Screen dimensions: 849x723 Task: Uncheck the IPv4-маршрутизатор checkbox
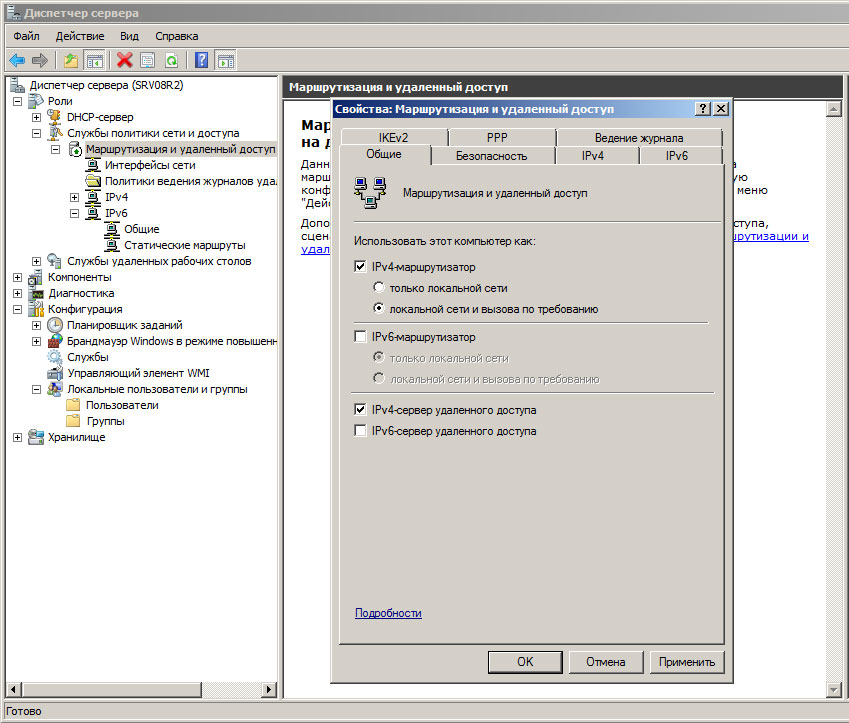[x=361, y=267]
